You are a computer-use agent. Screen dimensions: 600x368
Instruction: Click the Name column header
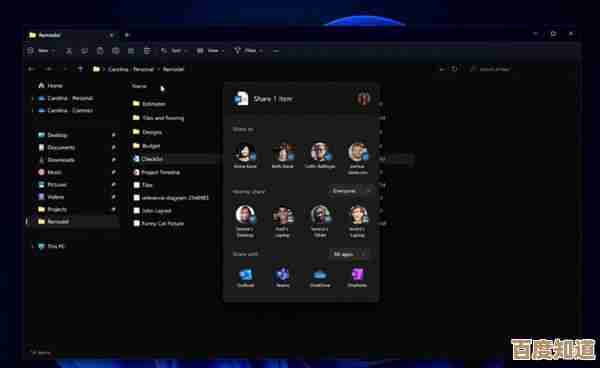(139, 86)
